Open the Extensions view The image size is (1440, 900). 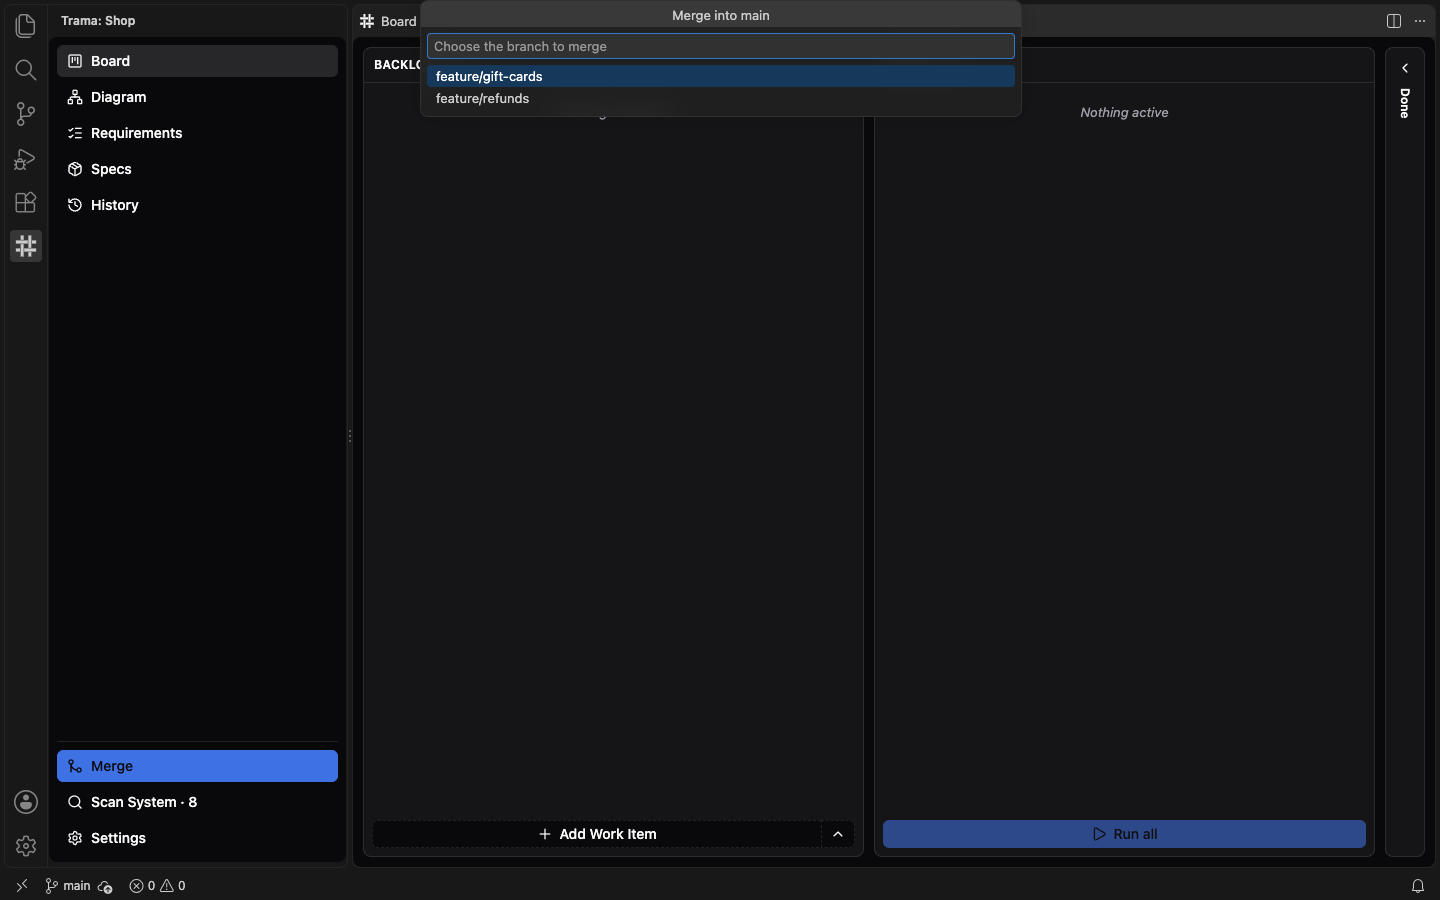(26, 202)
